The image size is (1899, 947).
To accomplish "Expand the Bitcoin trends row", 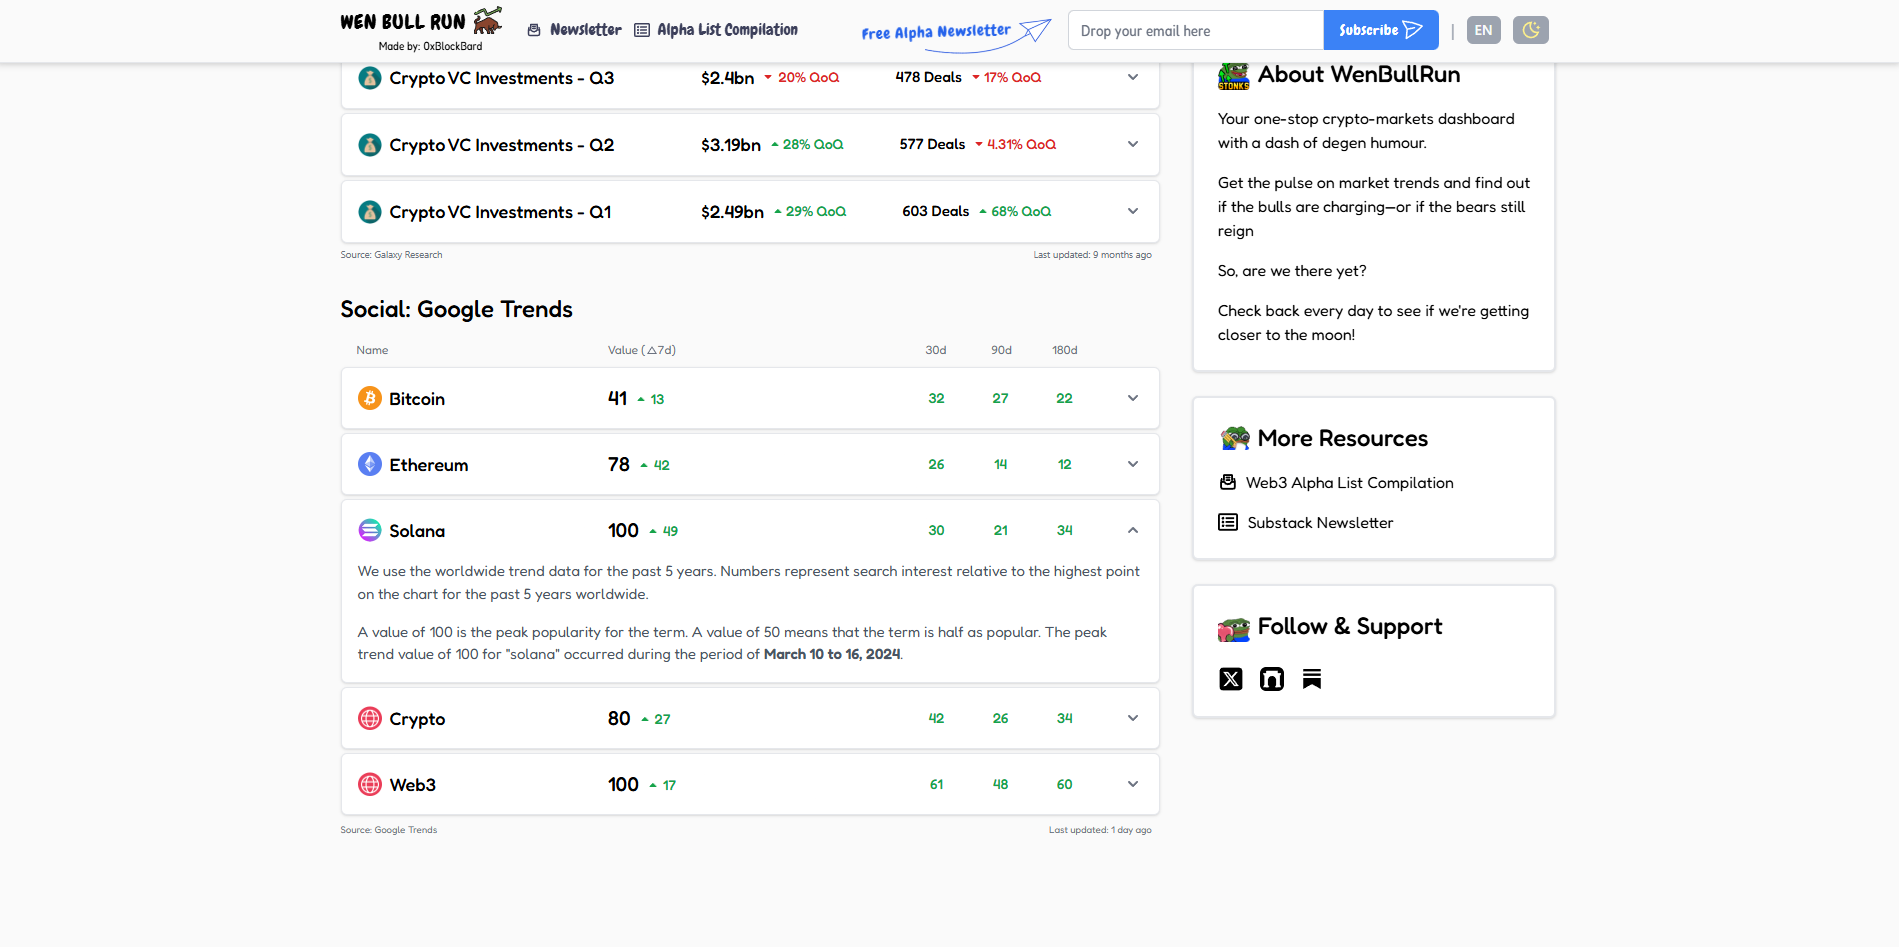I will [1133, 398].
